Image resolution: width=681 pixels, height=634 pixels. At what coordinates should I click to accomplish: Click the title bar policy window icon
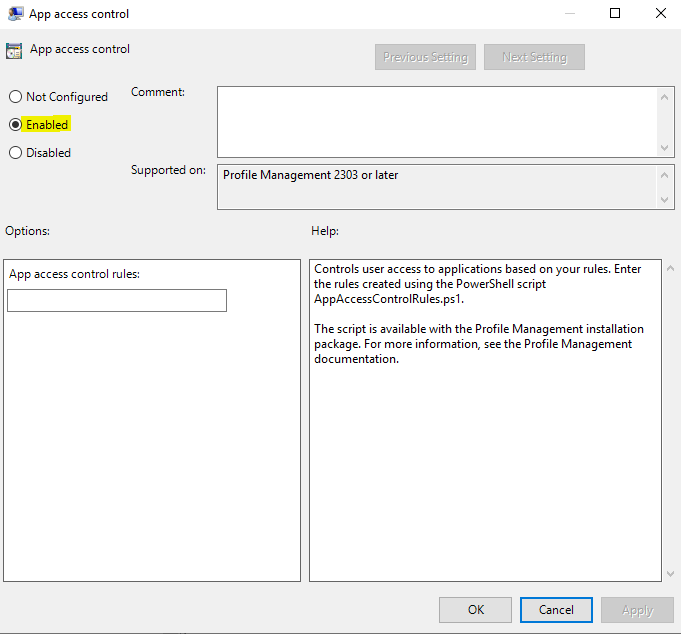click(15, 14)
